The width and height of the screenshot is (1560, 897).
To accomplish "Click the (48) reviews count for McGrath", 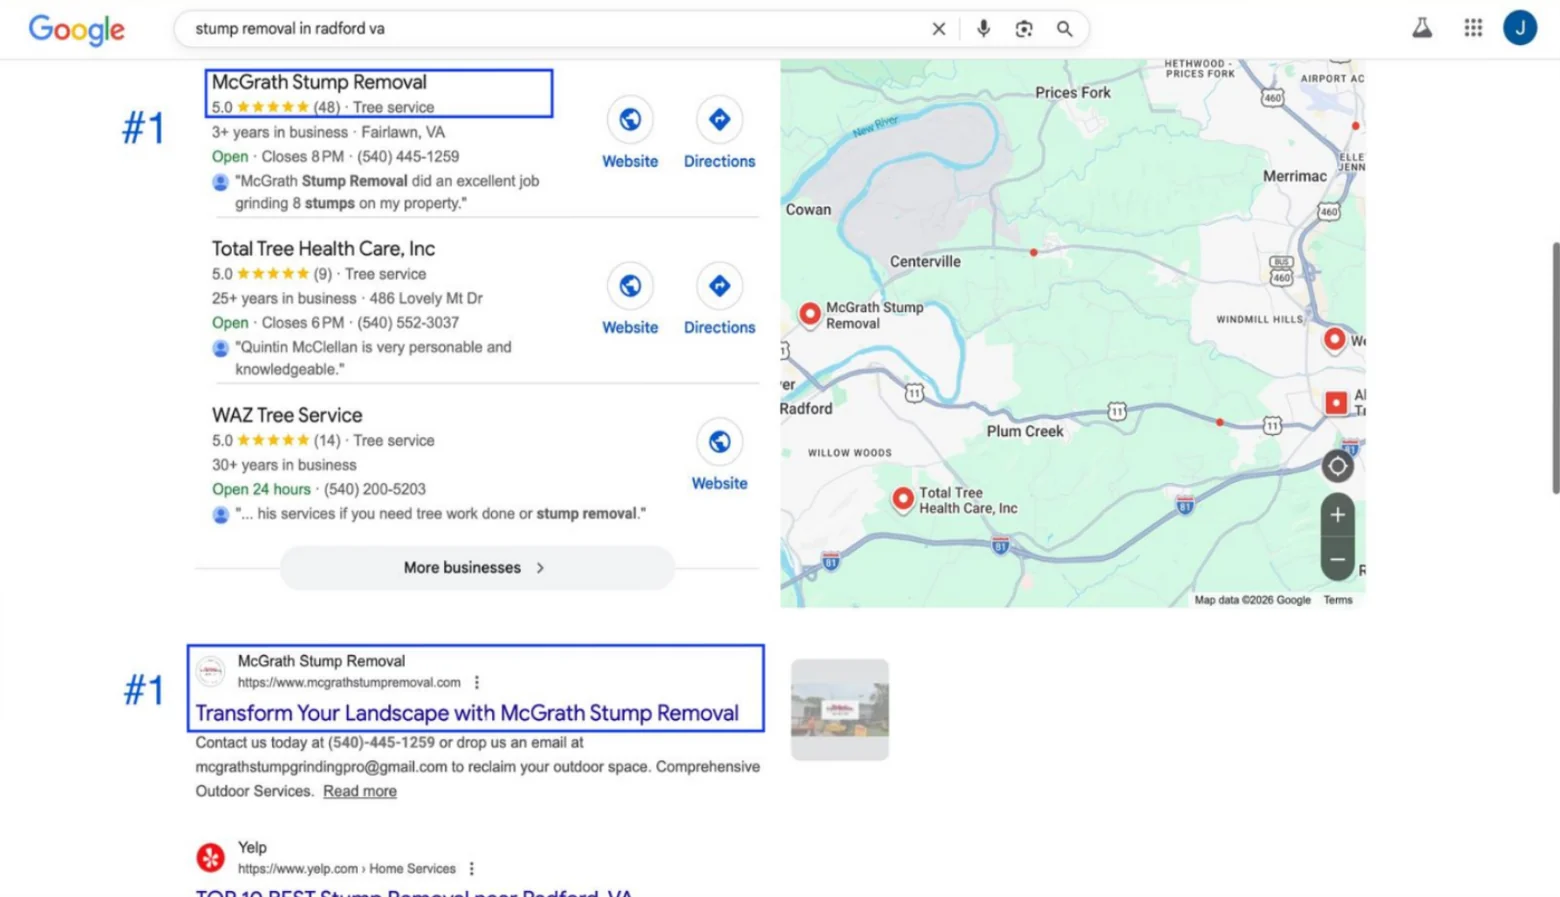I will pyautogui.click(x=327, y=108).
